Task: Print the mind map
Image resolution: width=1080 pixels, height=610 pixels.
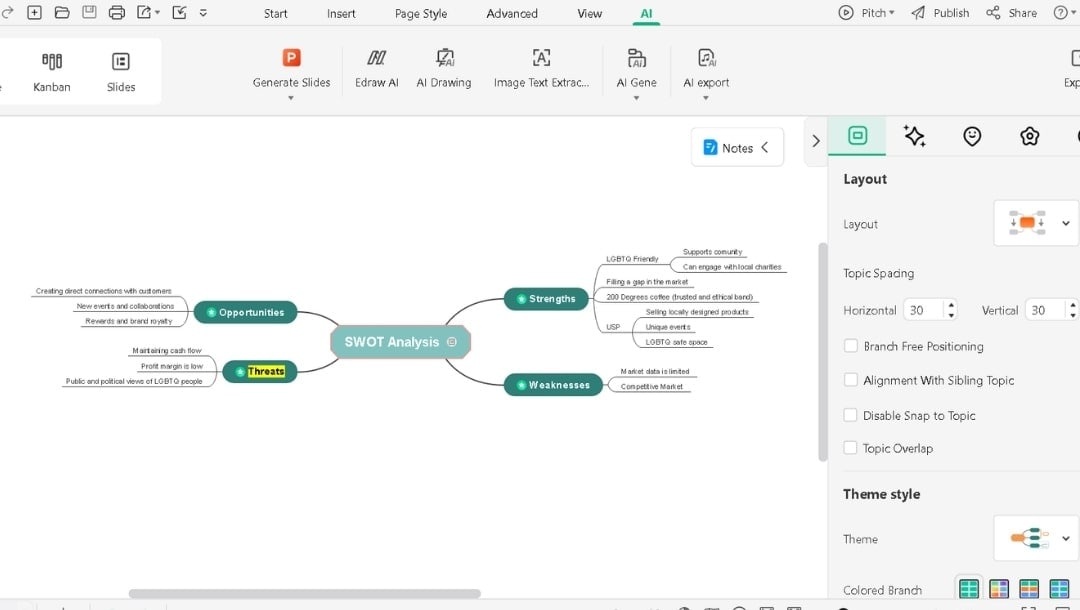Action: (117, 12)
